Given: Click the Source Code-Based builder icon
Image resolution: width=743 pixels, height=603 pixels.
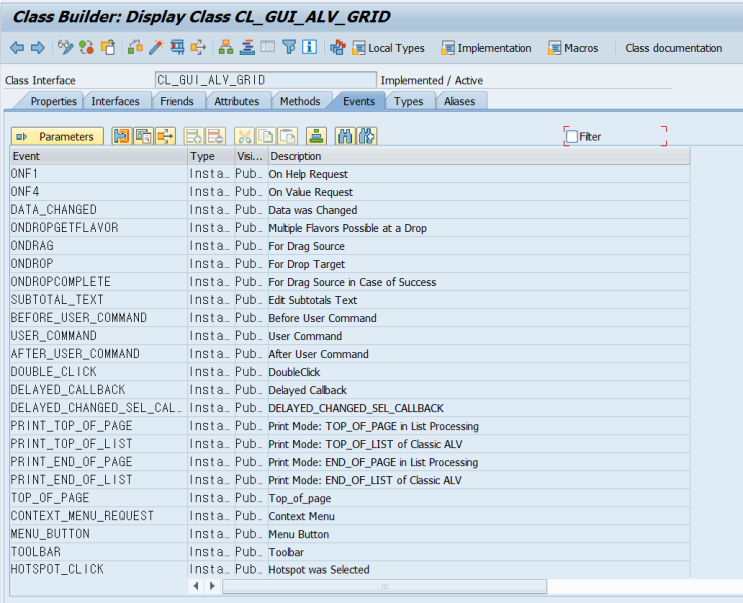Looking at the screenshot, I should (x=338, y=47).
